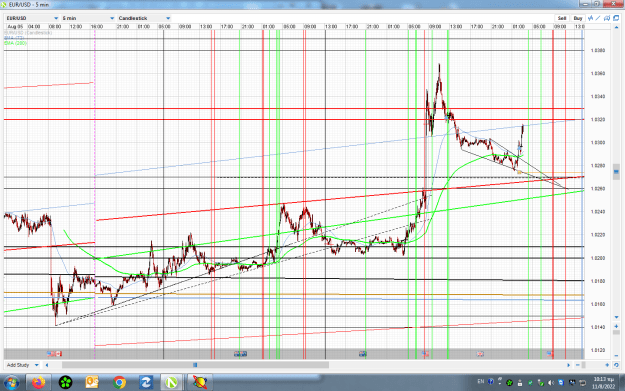Click the Sell button

[562, 18]
